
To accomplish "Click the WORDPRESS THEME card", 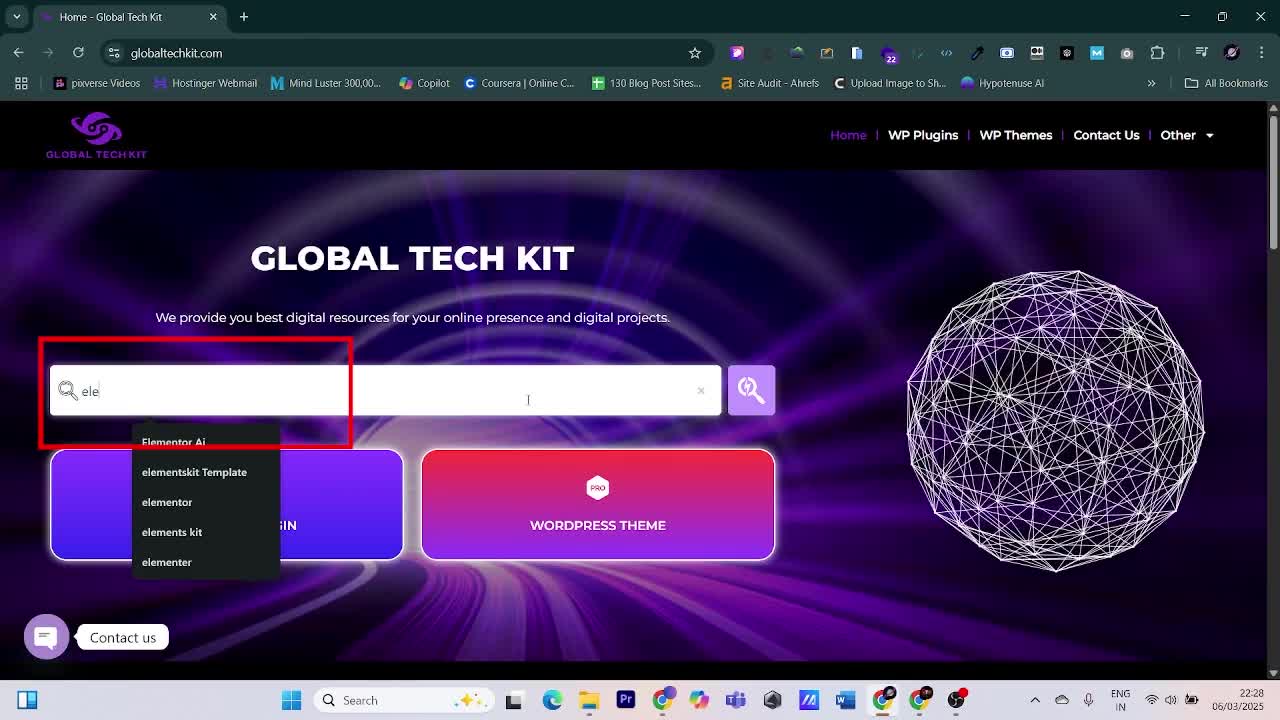I will tap(598, 504).
